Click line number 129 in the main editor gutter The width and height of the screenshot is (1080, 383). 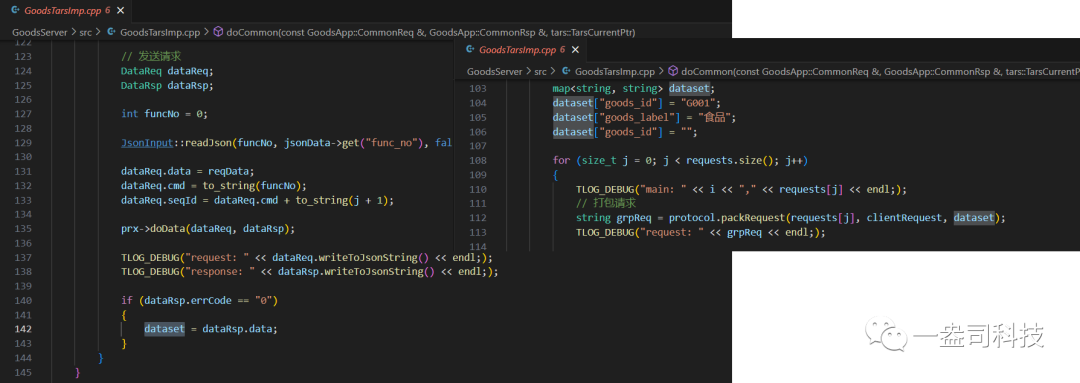pos(23,143)
